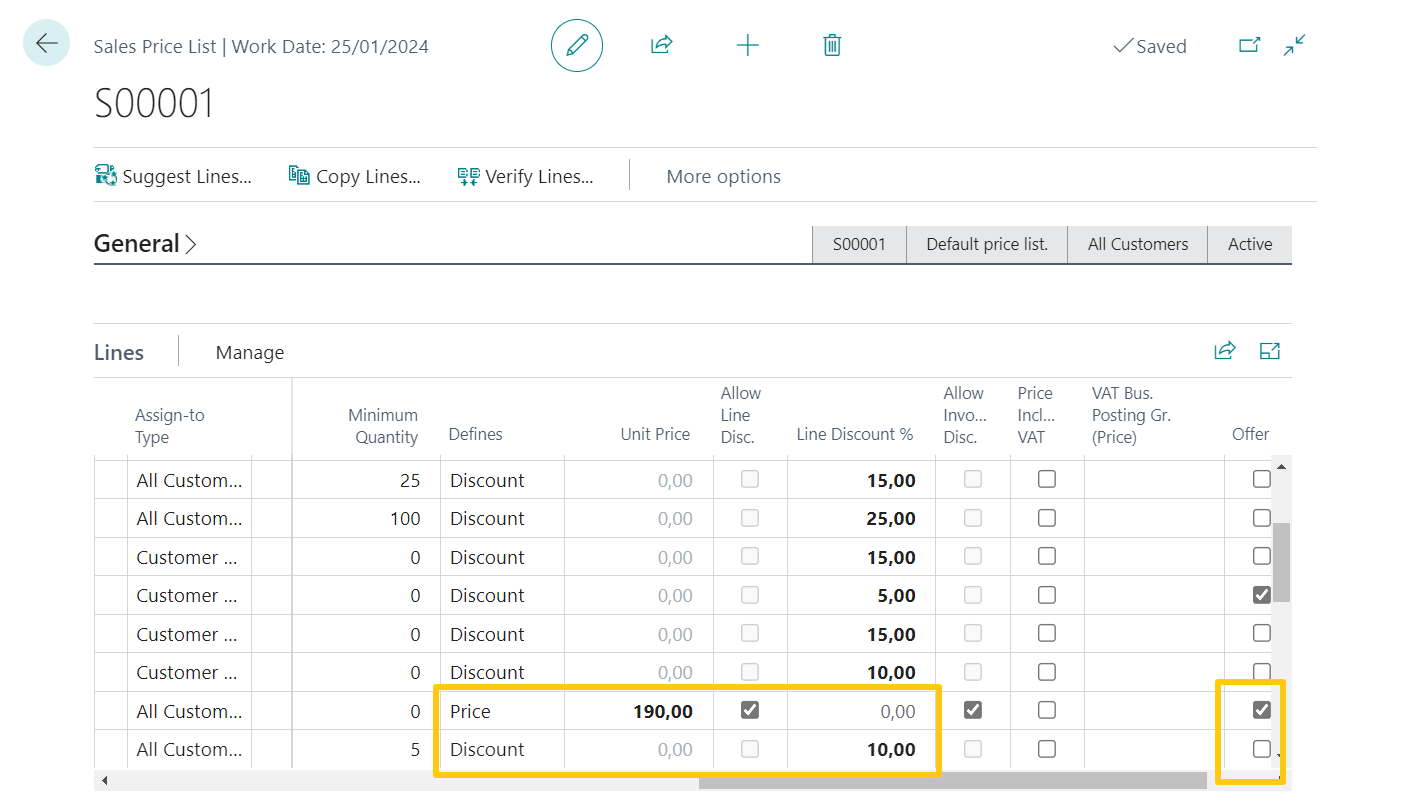Toggle Offer checkbox on the quantity 25 row
Image resolution: width=1410 pixels, height=805 pixels.
click(1262, 479)
